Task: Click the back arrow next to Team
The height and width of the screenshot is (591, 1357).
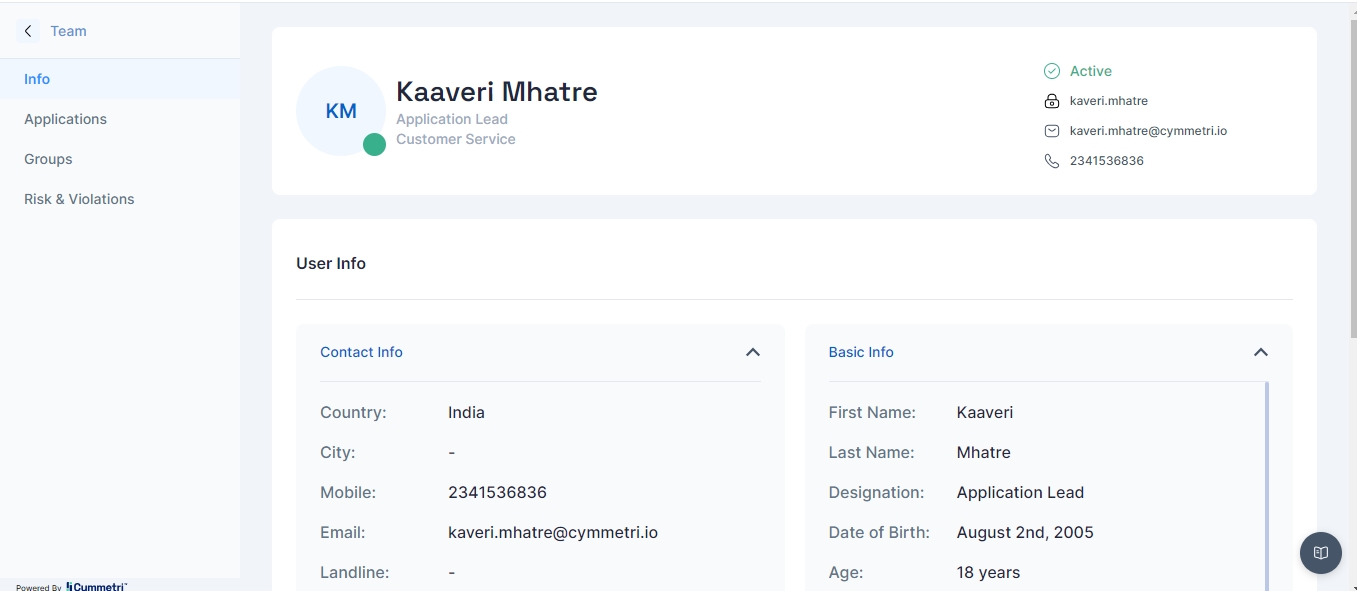Action: (x=28, y=31)
